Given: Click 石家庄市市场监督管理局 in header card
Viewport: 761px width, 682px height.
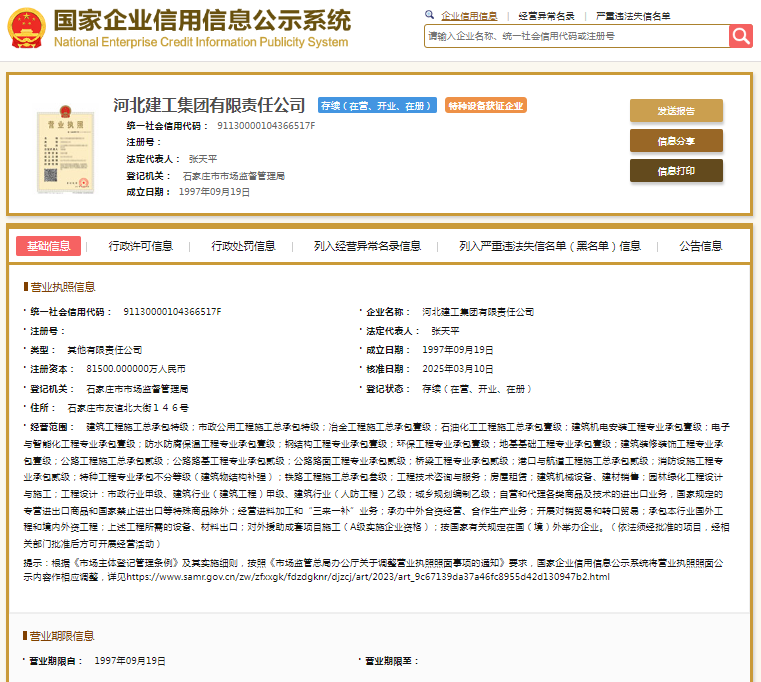Looking at the screenshot, I should (233, 176).
